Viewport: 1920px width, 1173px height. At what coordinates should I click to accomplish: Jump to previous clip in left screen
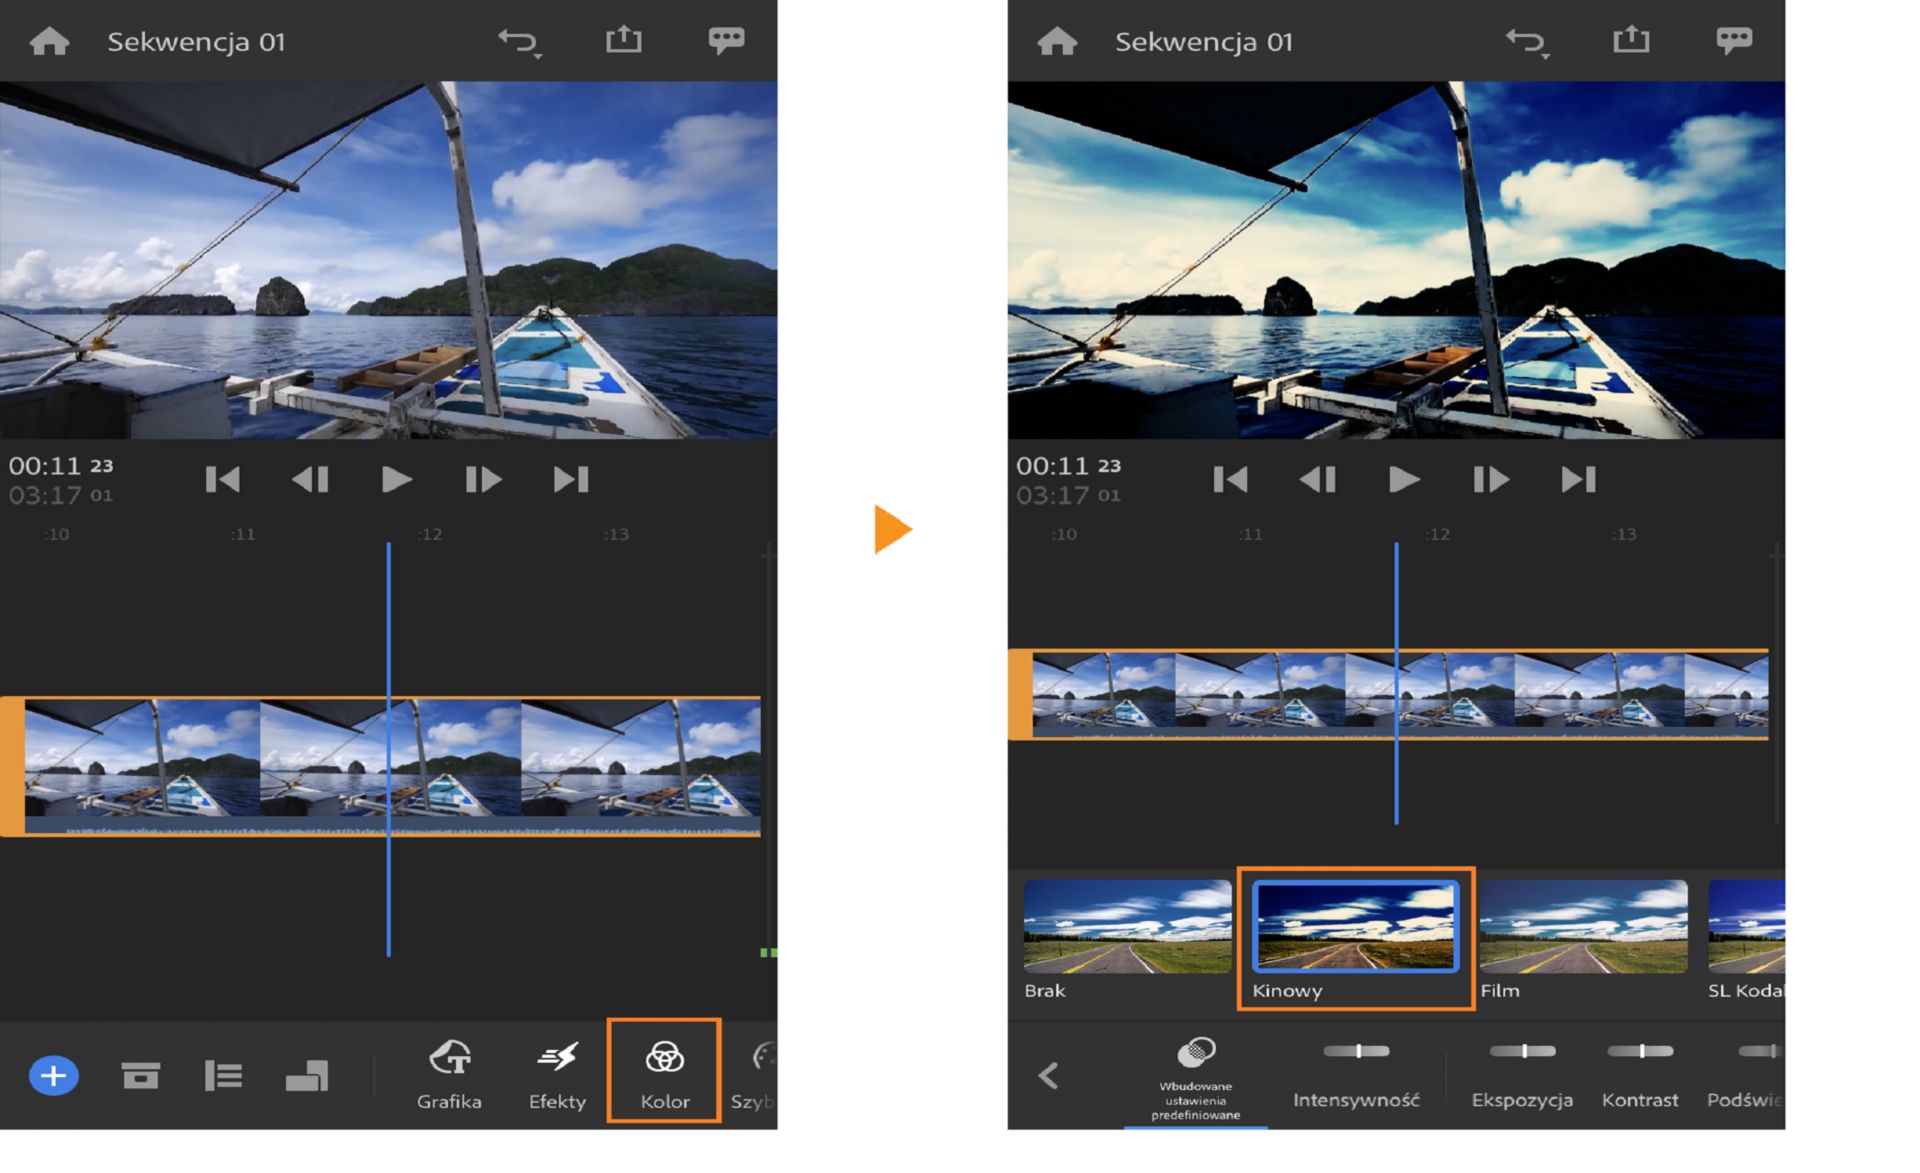(x=222, y=480)
